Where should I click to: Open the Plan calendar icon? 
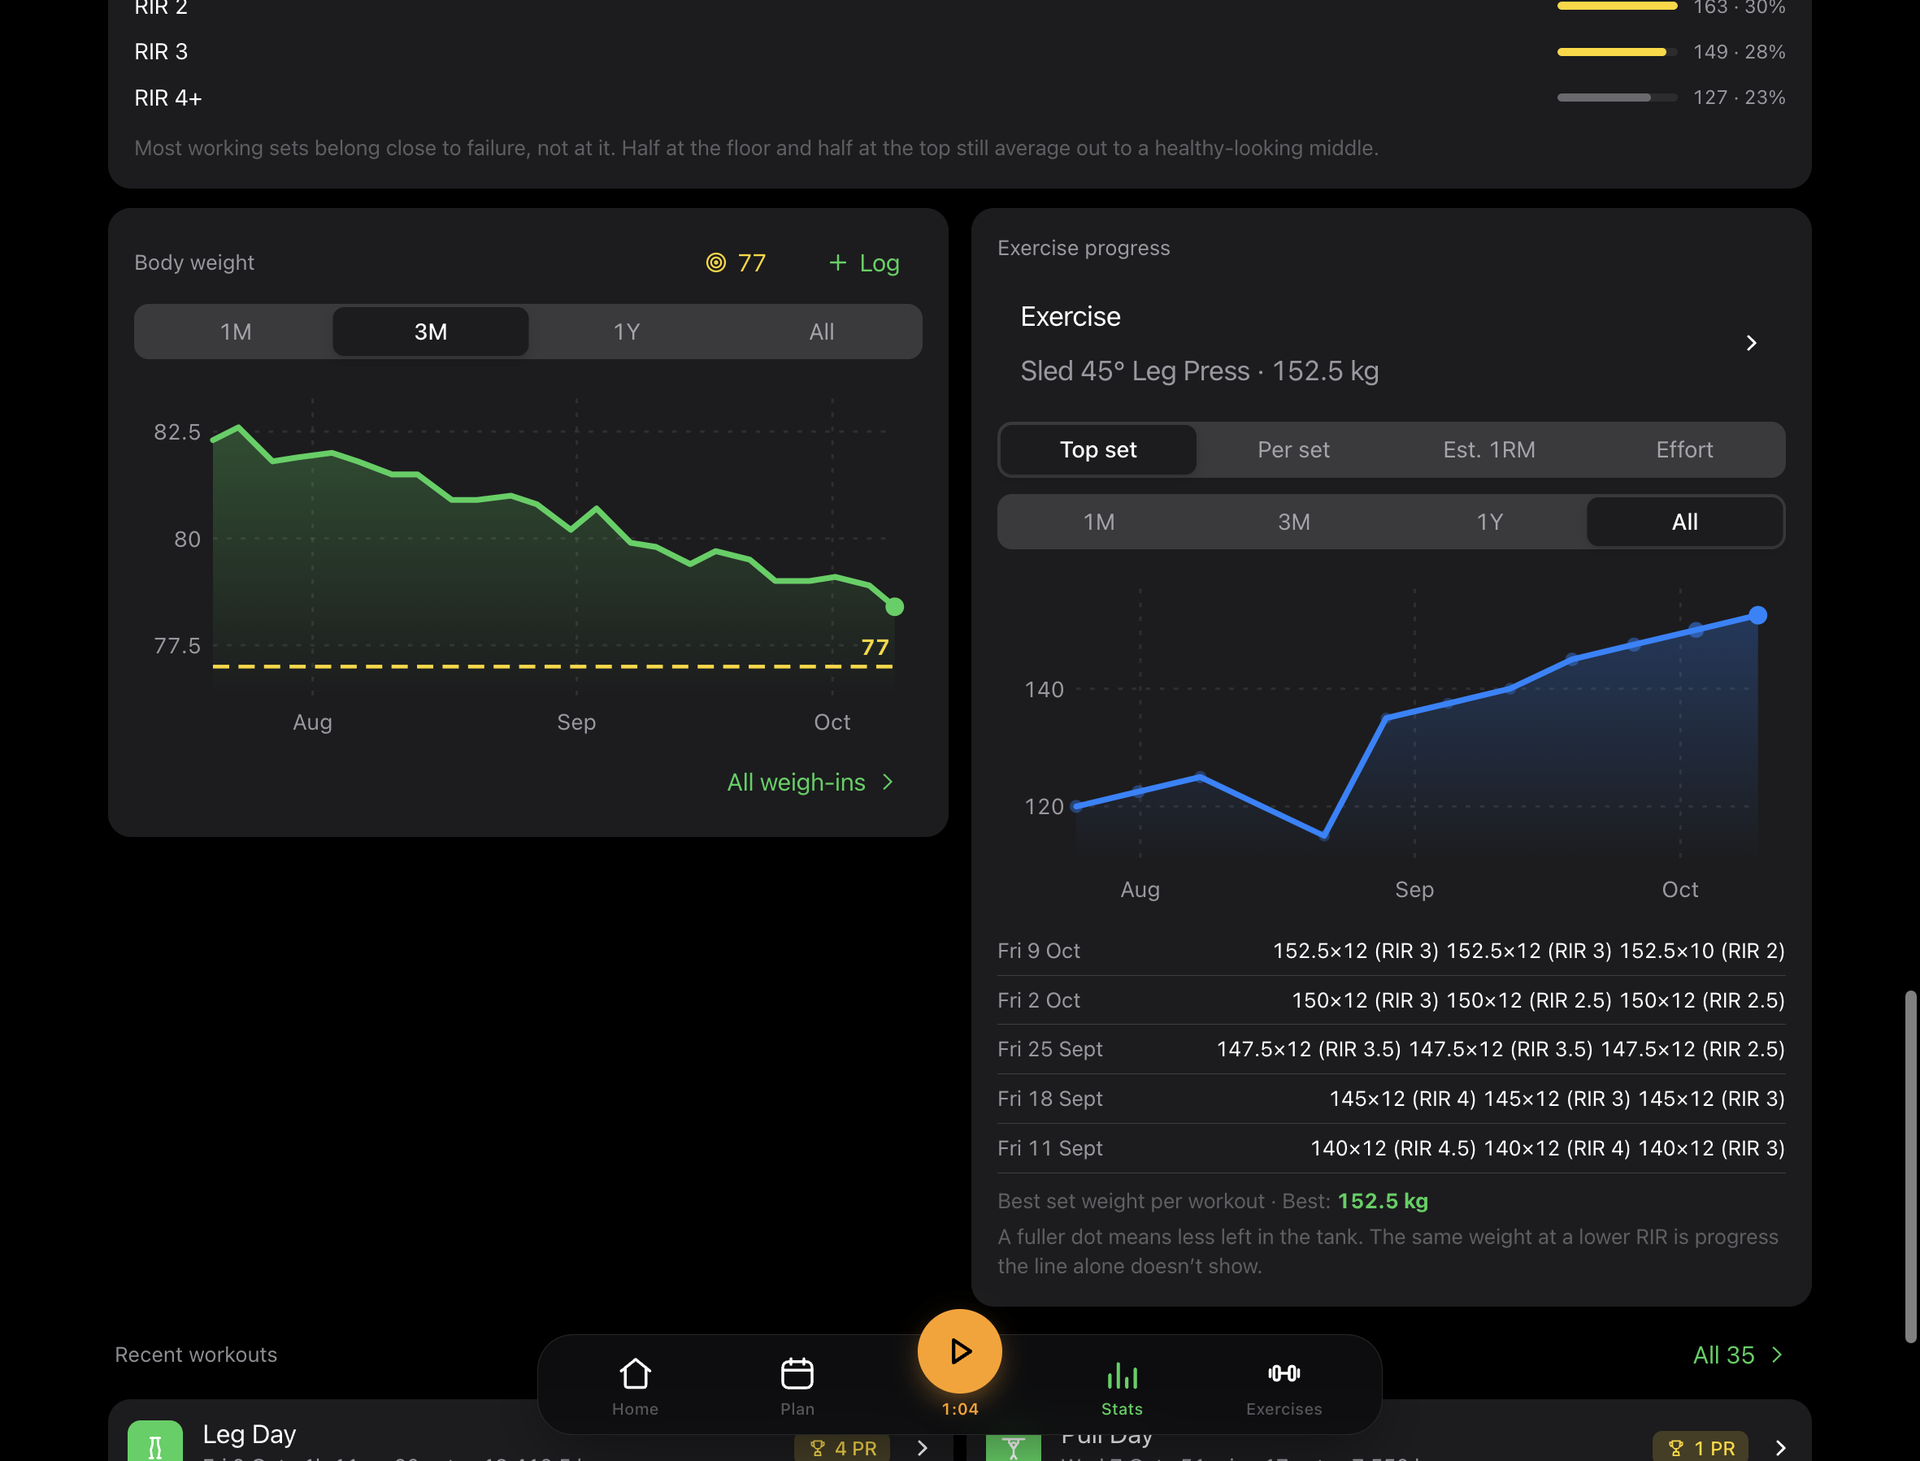click(797, 1374)
